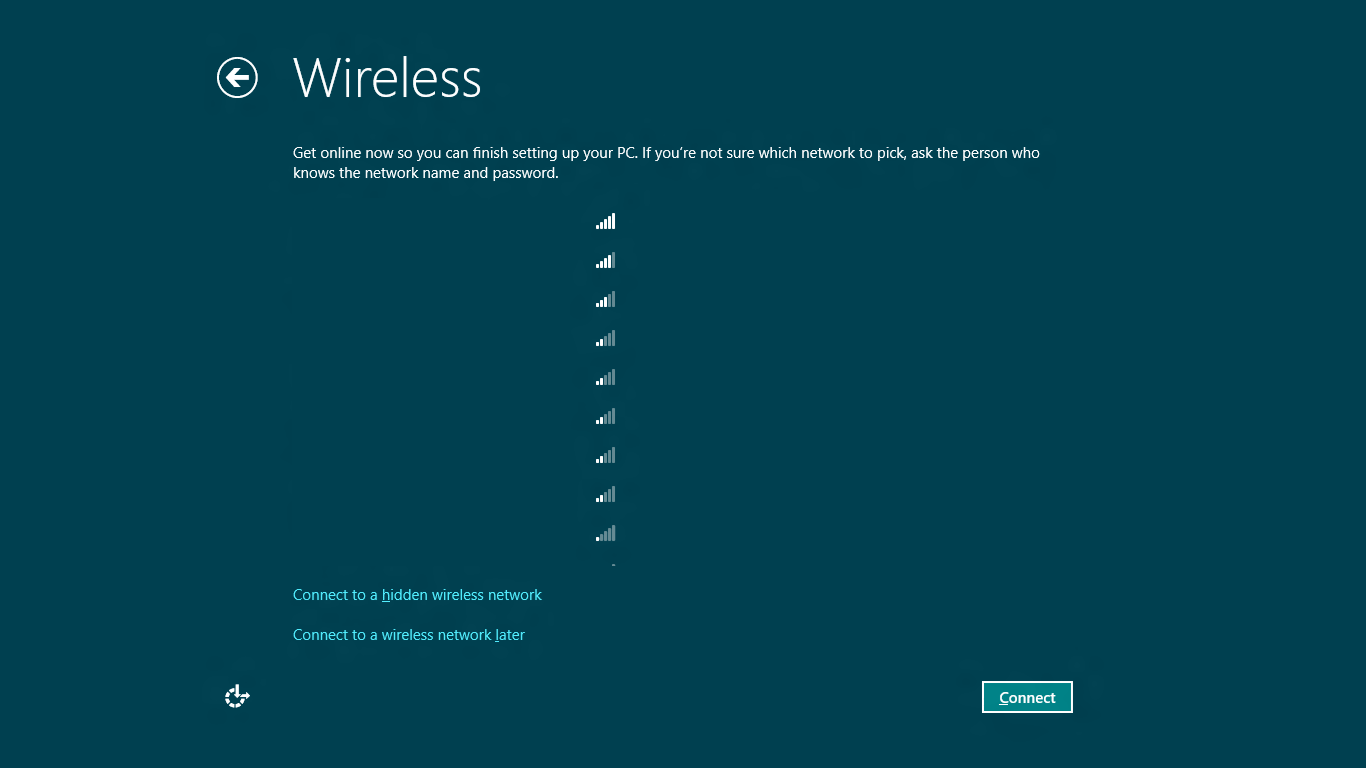The width and height of the screenshot is (1366, 768).
Task: Select the eighth network in the list
Action: (605, 495)
